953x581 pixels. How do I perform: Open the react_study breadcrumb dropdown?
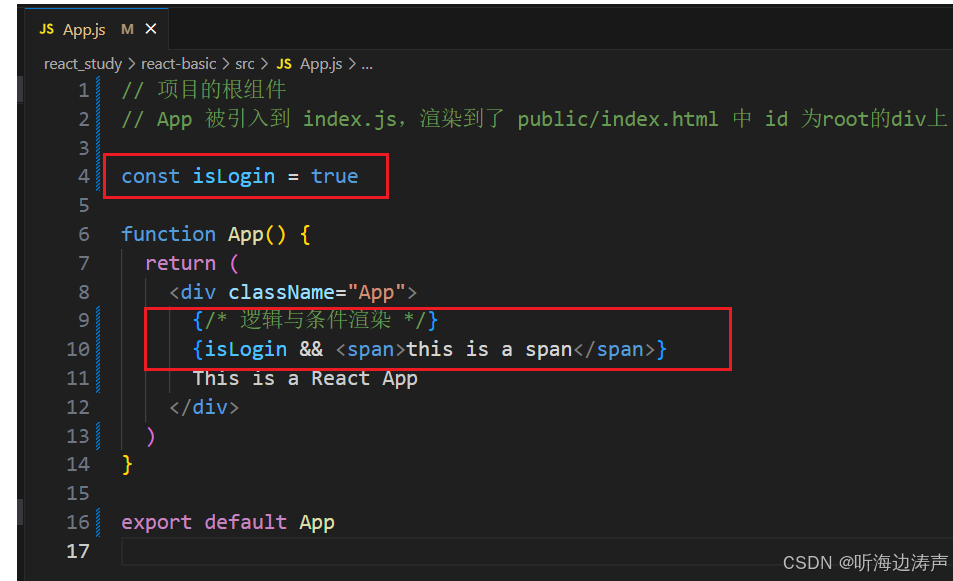tap(82, 63)
